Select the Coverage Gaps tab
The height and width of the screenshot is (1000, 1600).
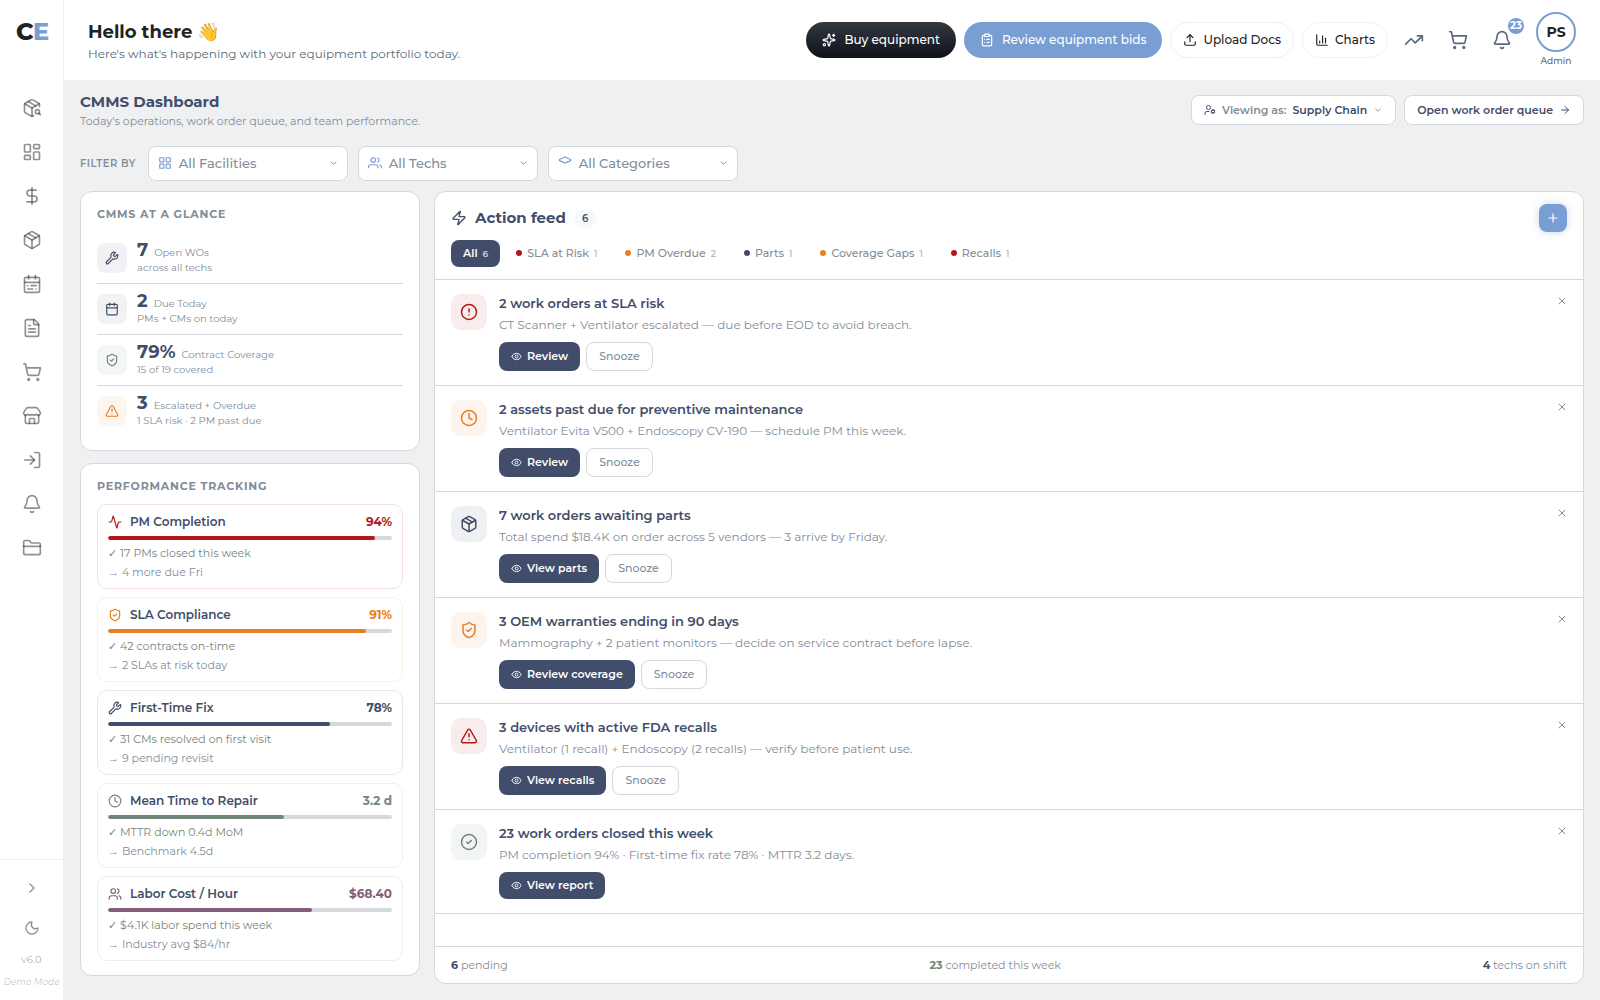871,254
